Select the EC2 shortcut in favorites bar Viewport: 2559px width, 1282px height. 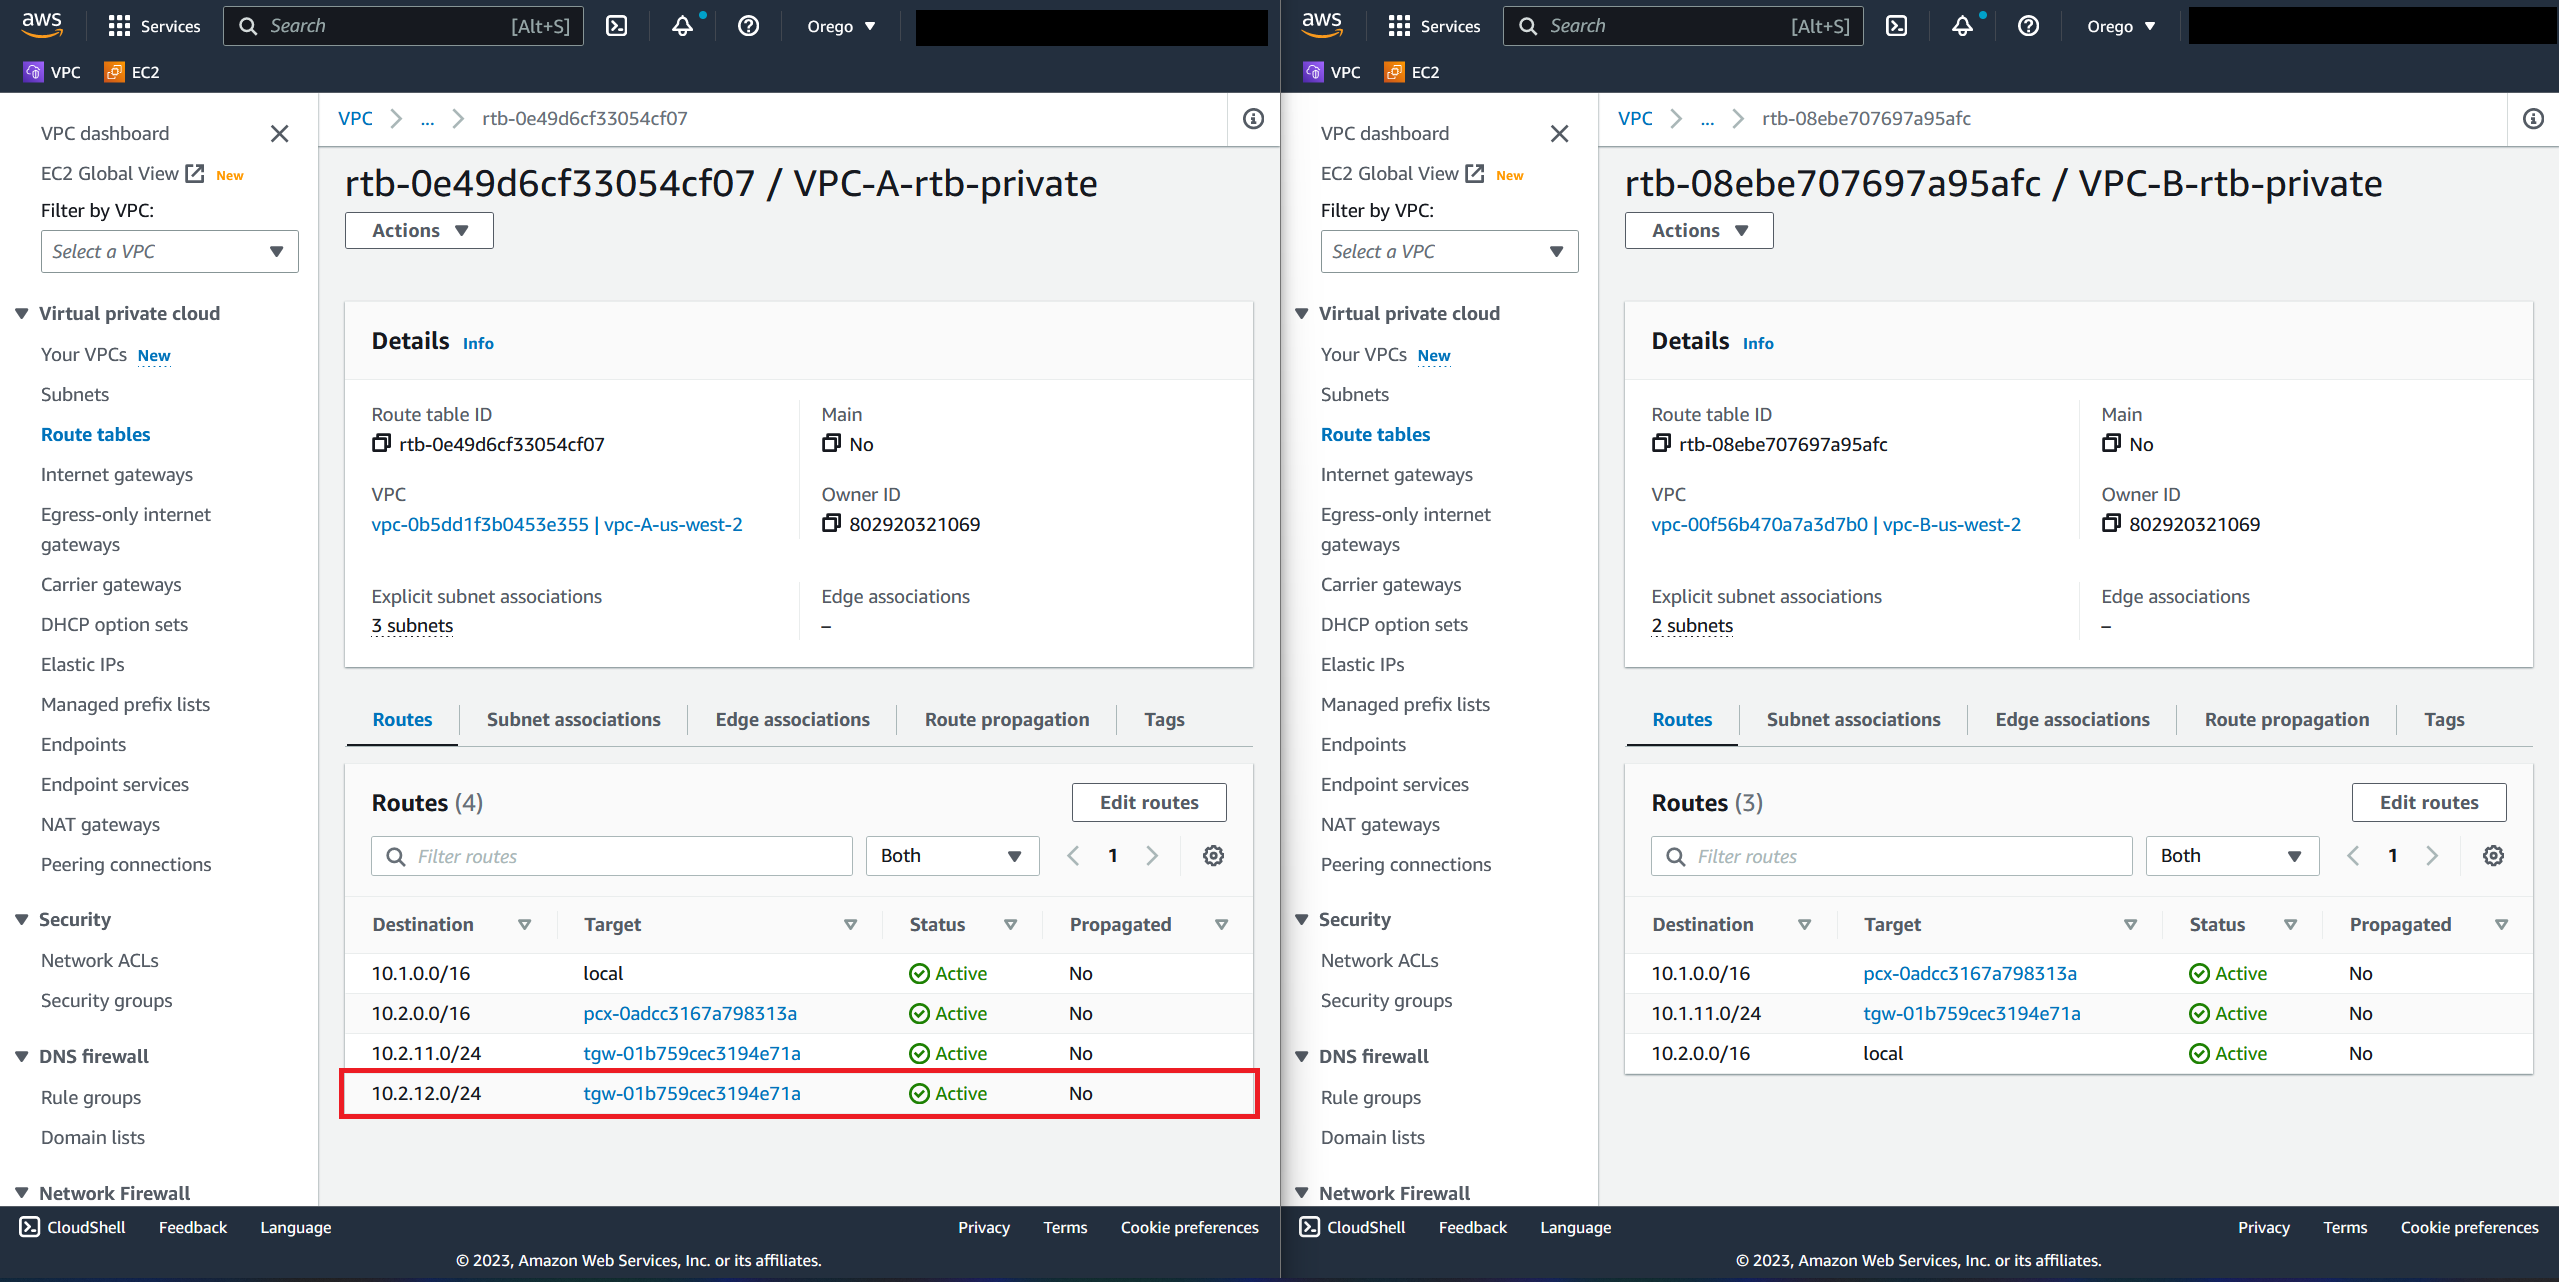[131, 71]
